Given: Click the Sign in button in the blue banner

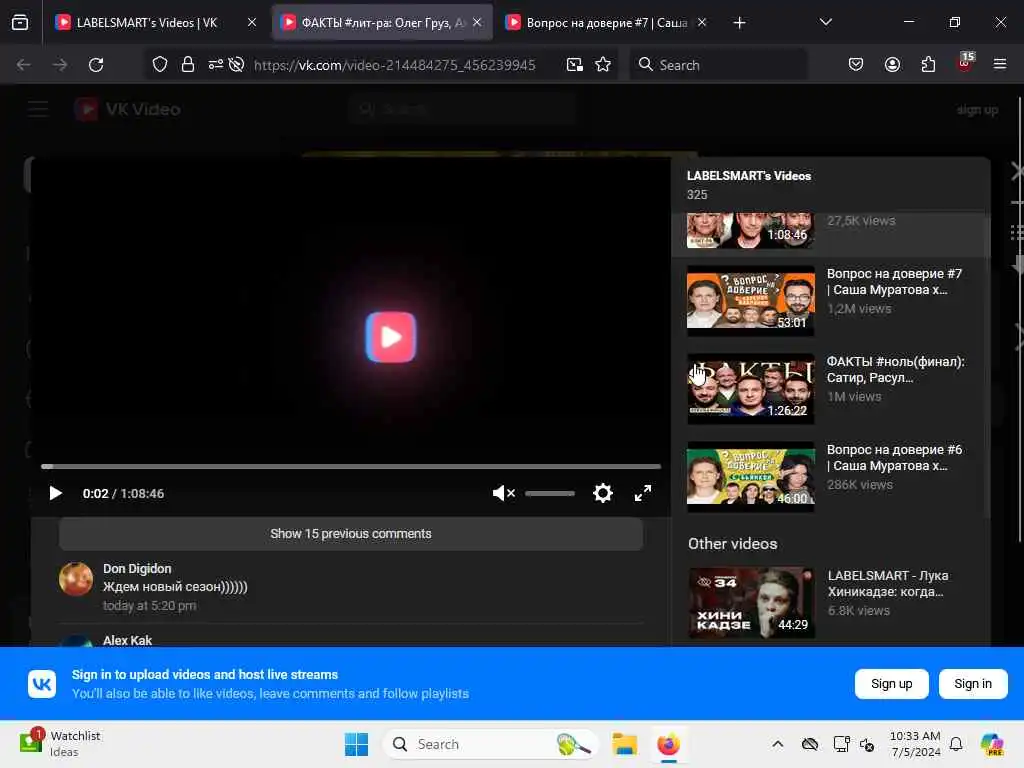Looking at the screenshot, I should pyautogui.click(x=972, y=684).
